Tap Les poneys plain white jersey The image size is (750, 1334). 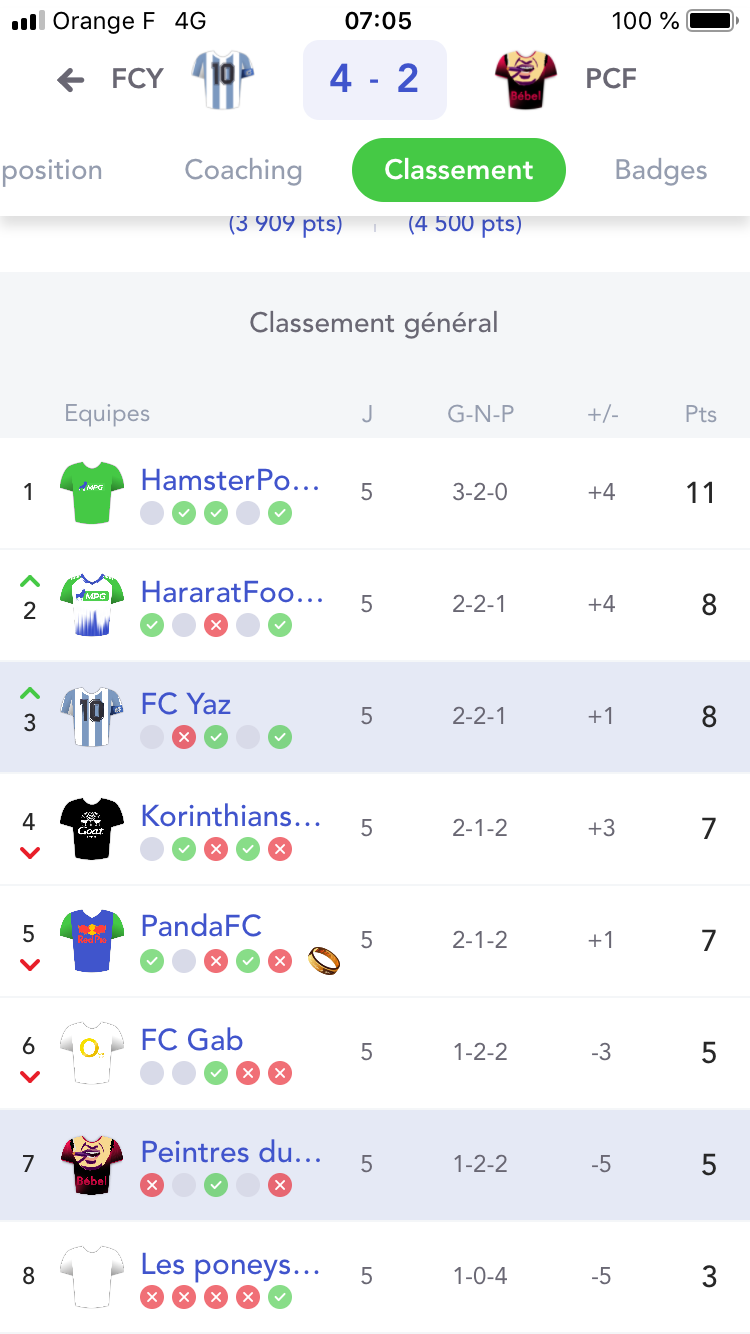(92, 1276)
